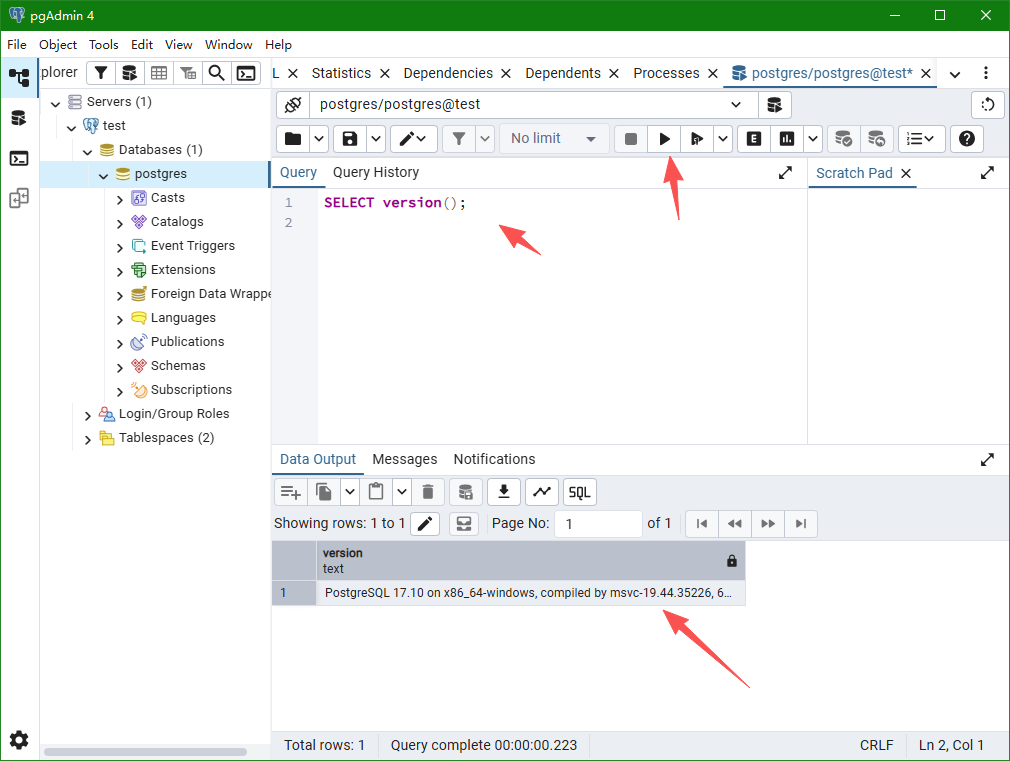Click Search Objects magnifier icon
The height and width of the screenshot is (761, 1010).
[x=217, y=73]
